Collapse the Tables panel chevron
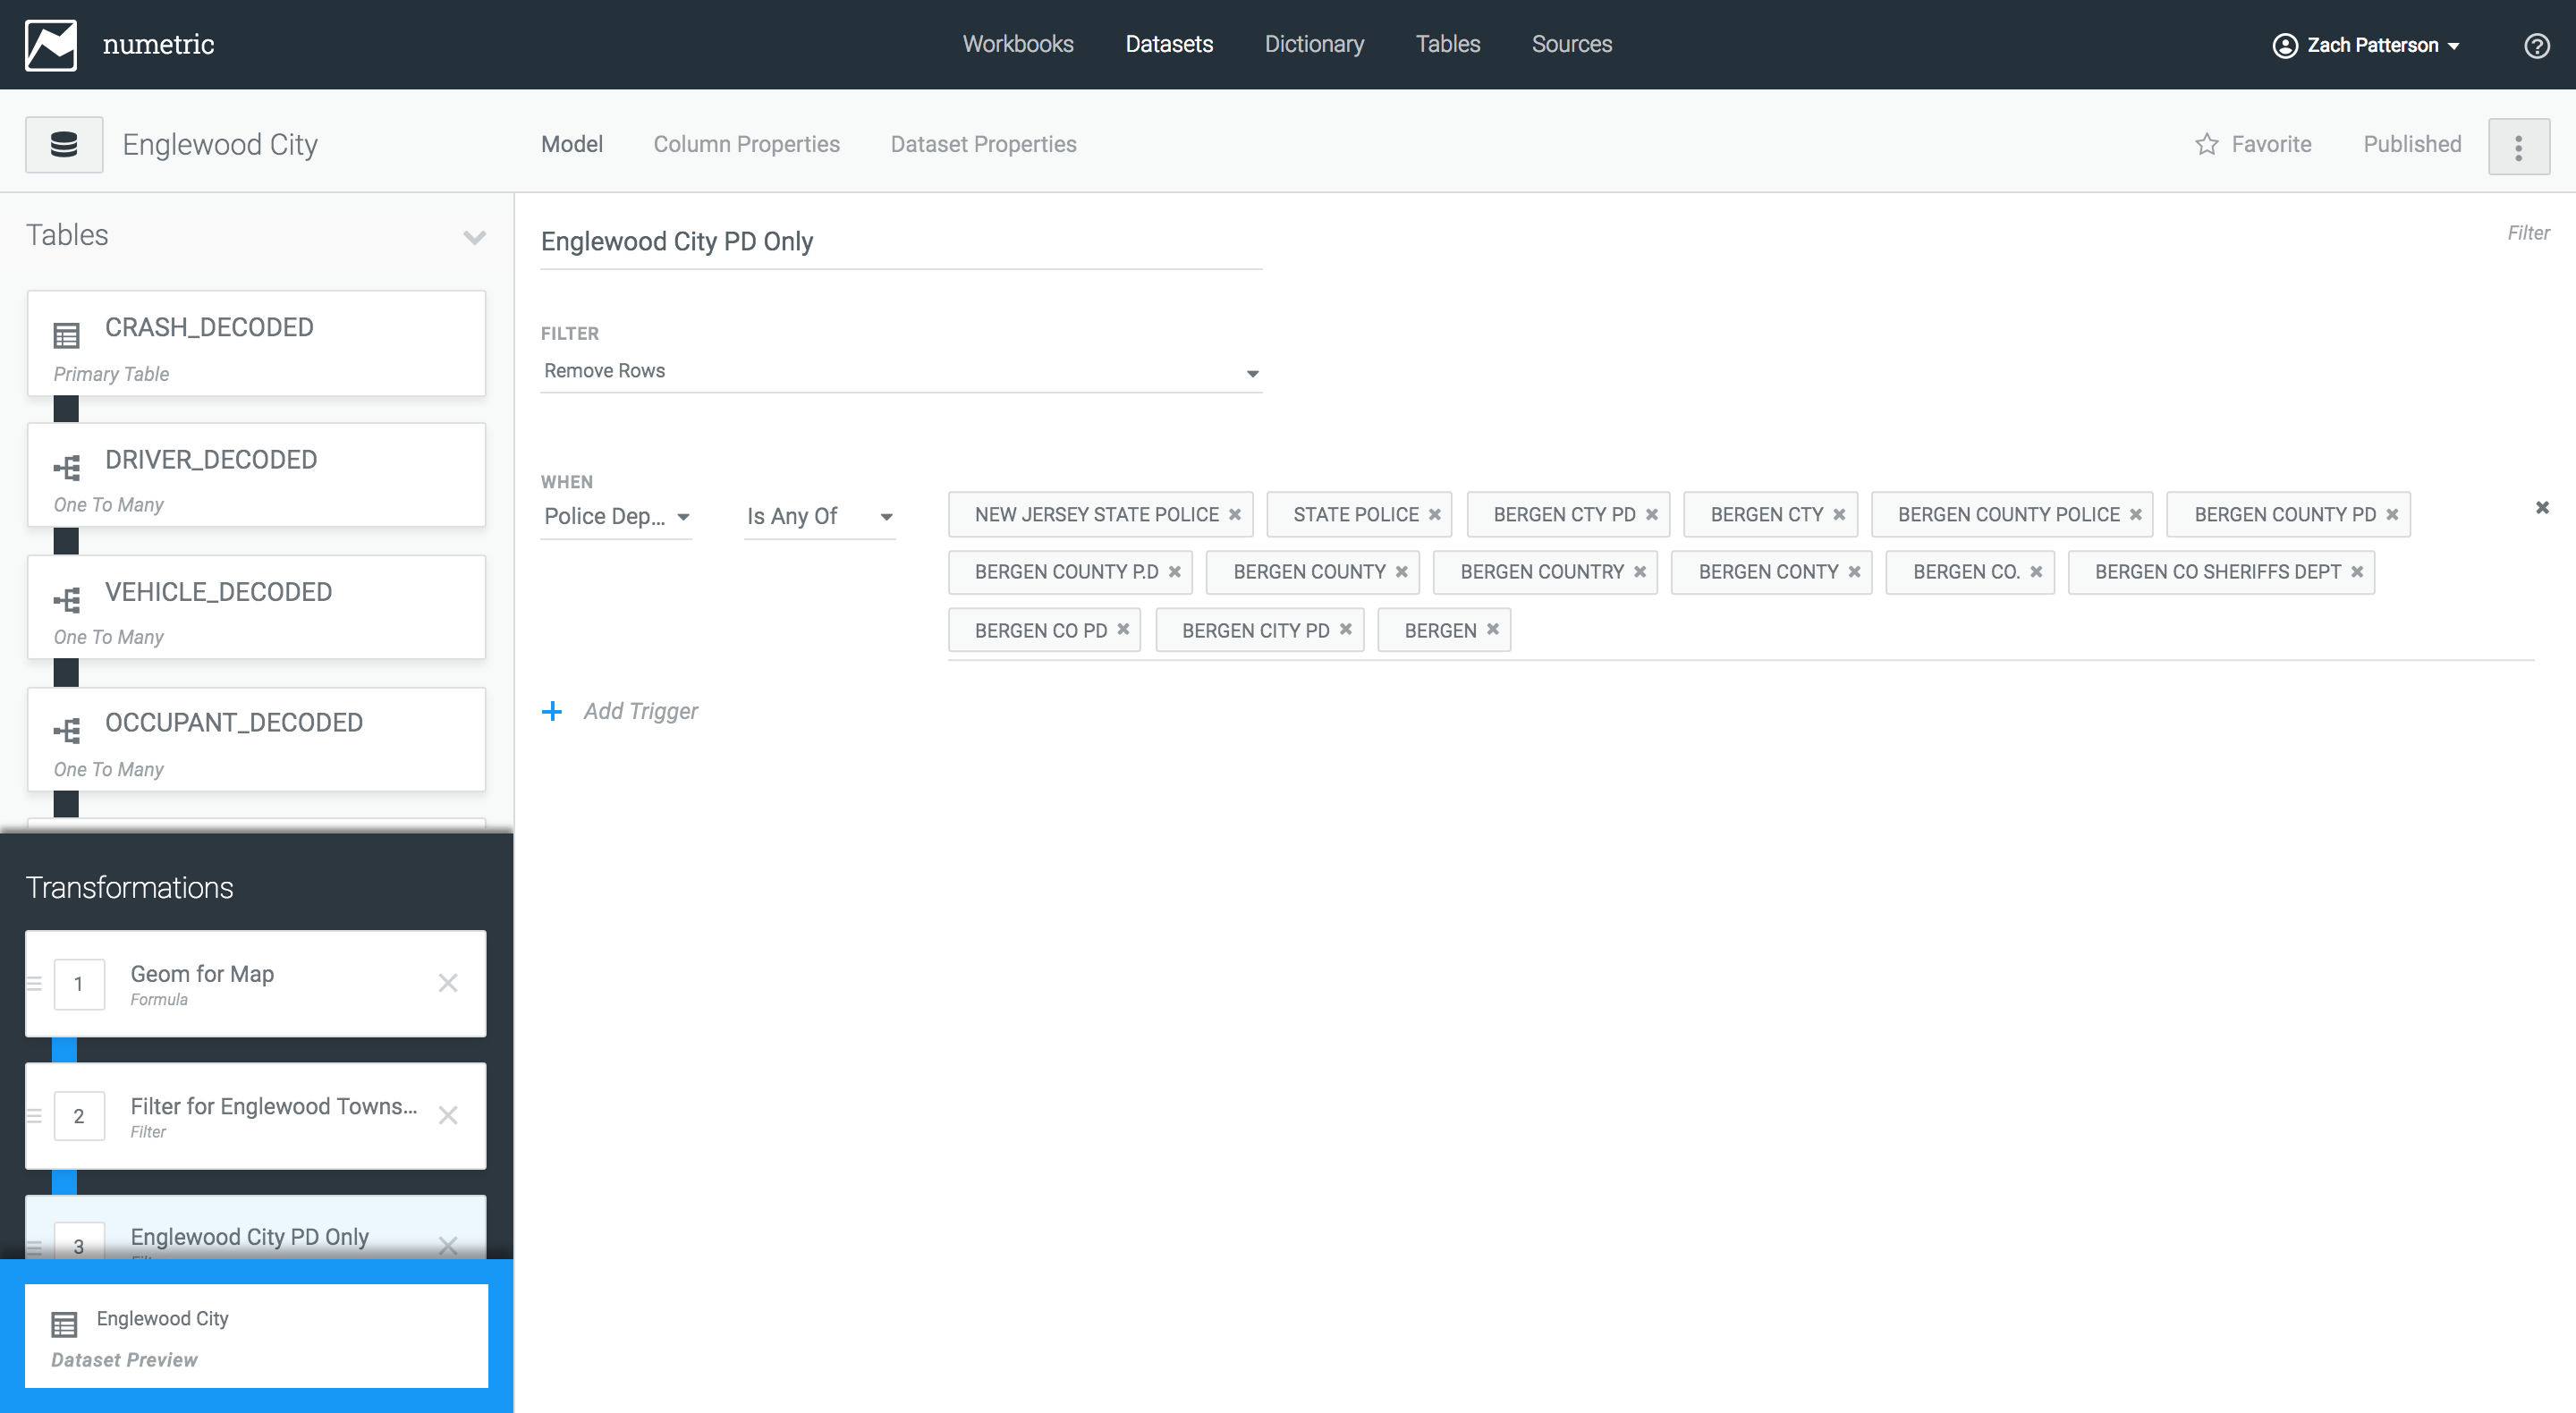 (474, 237)
